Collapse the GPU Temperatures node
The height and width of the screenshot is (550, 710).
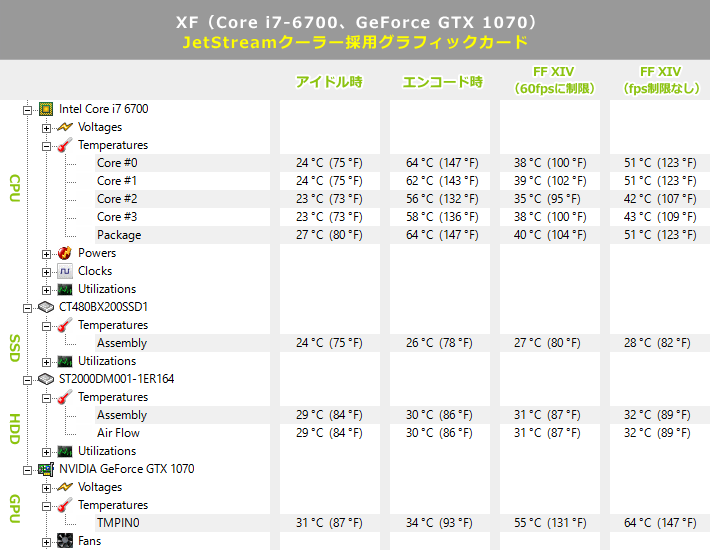(x=46, y=506)
